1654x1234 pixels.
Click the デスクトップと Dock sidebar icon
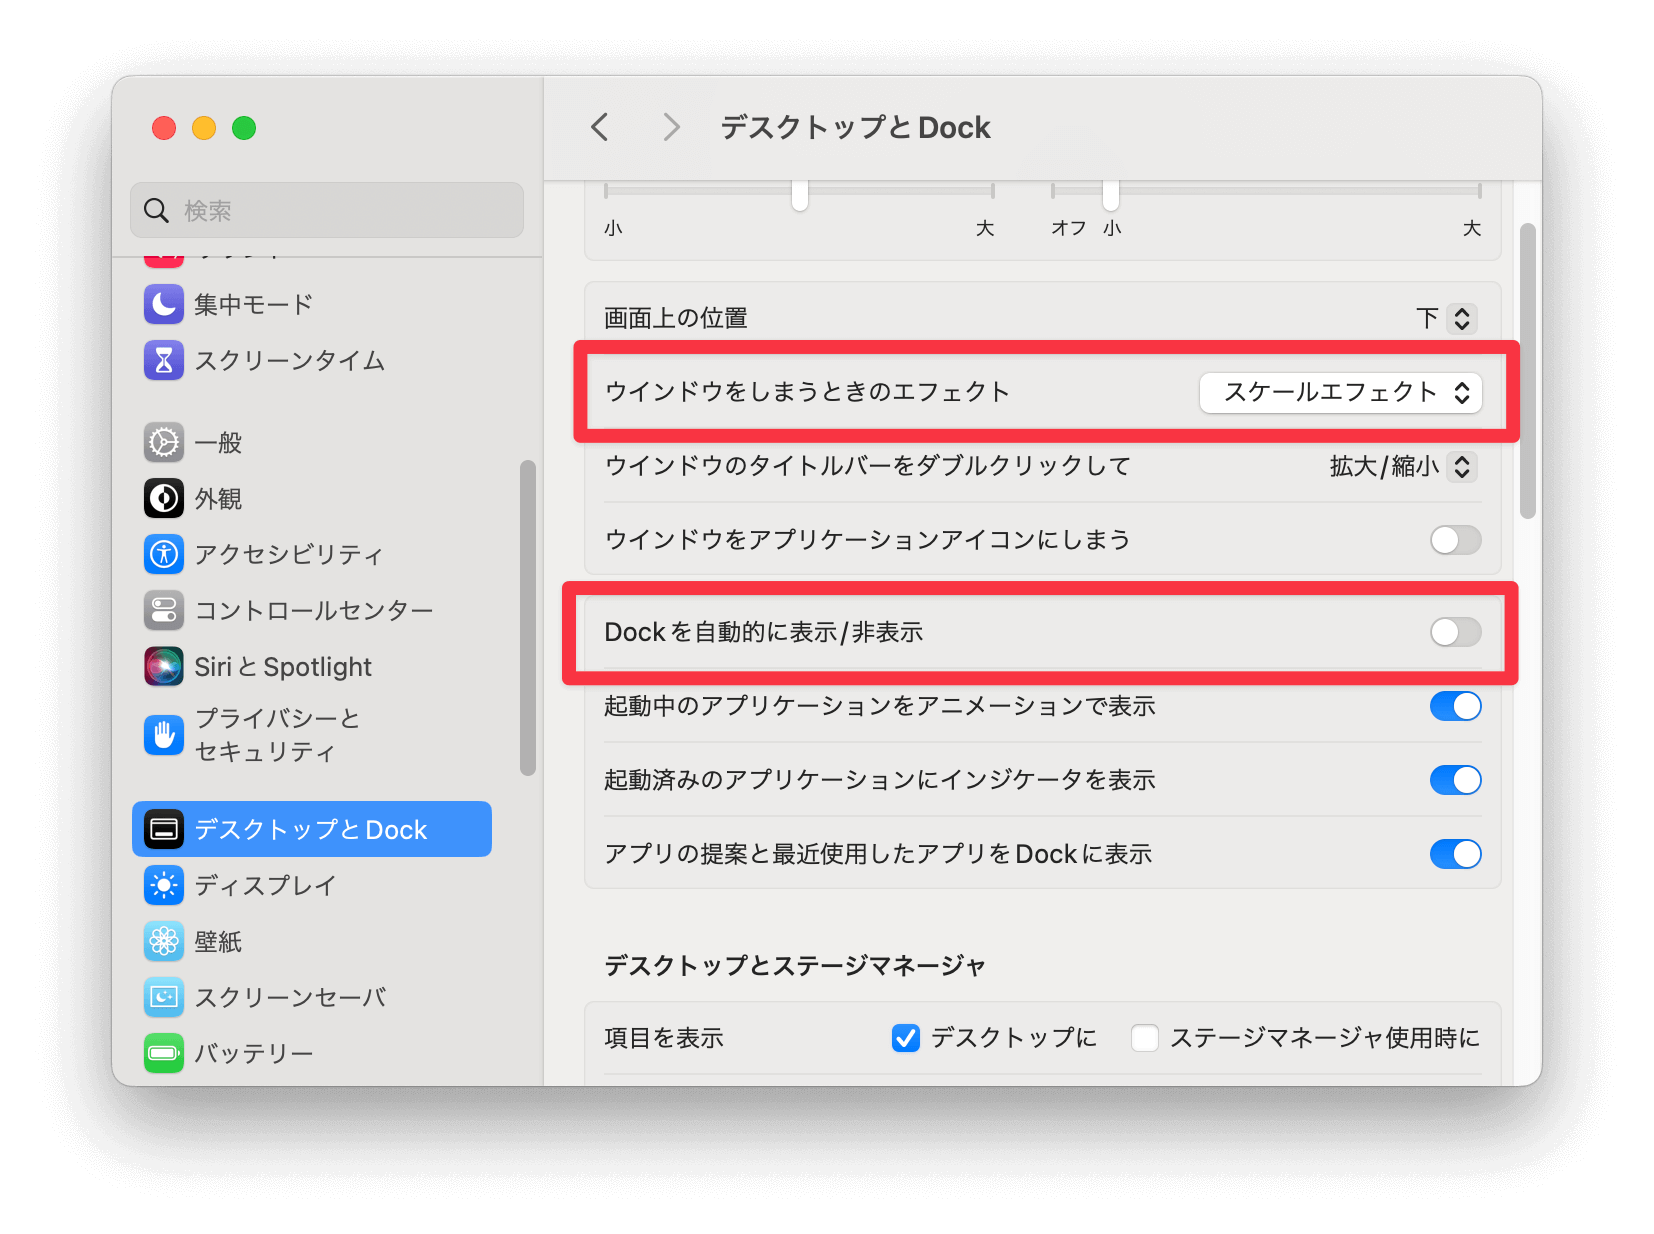[164, 829]
